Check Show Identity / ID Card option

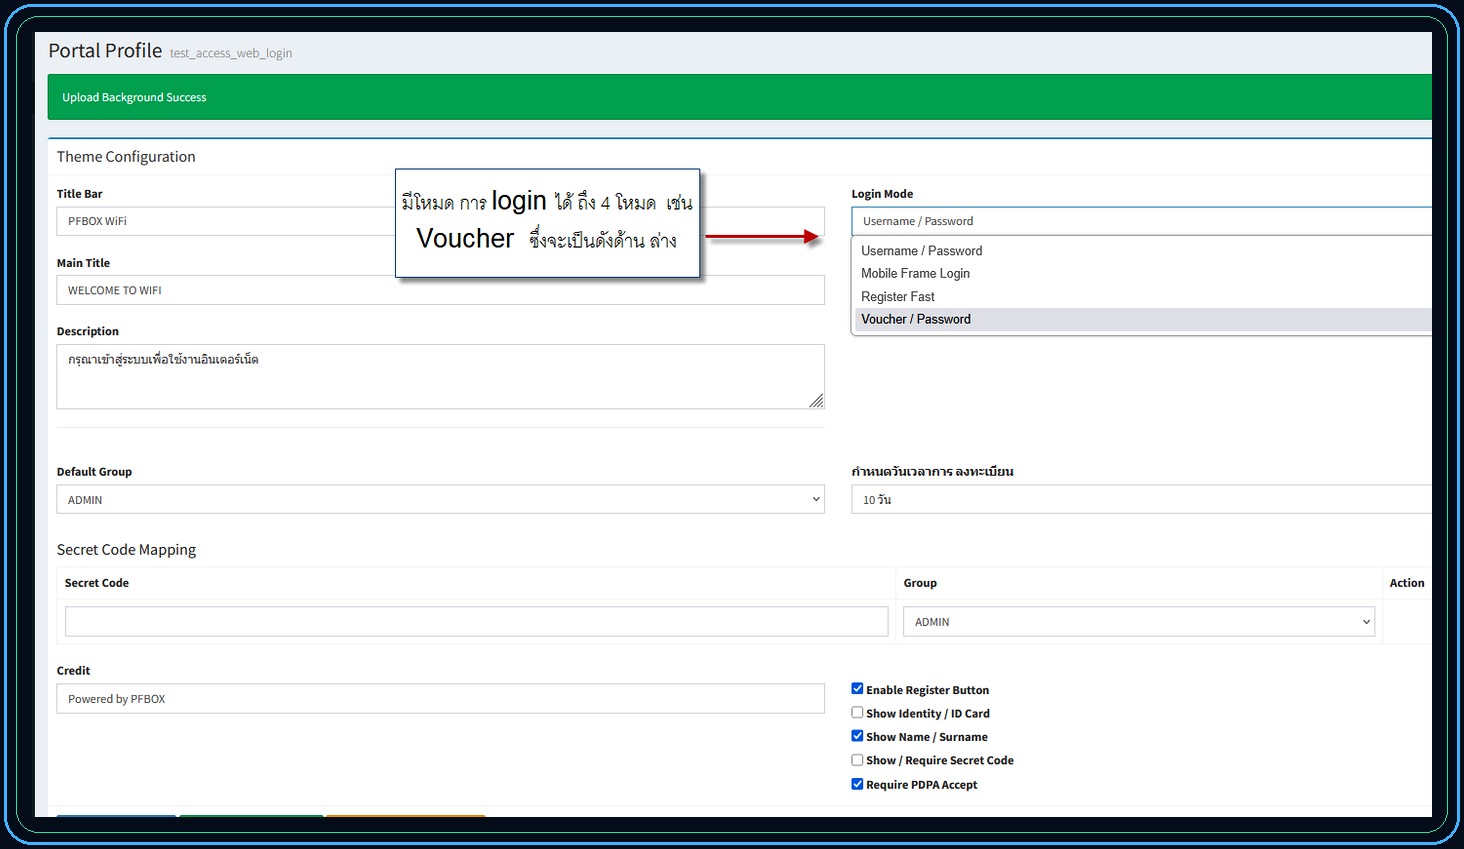coord(857,713)
